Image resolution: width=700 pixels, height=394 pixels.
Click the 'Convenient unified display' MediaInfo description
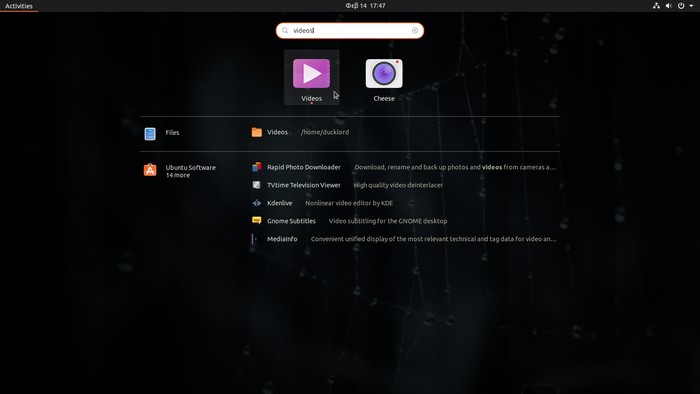[433, 239]
